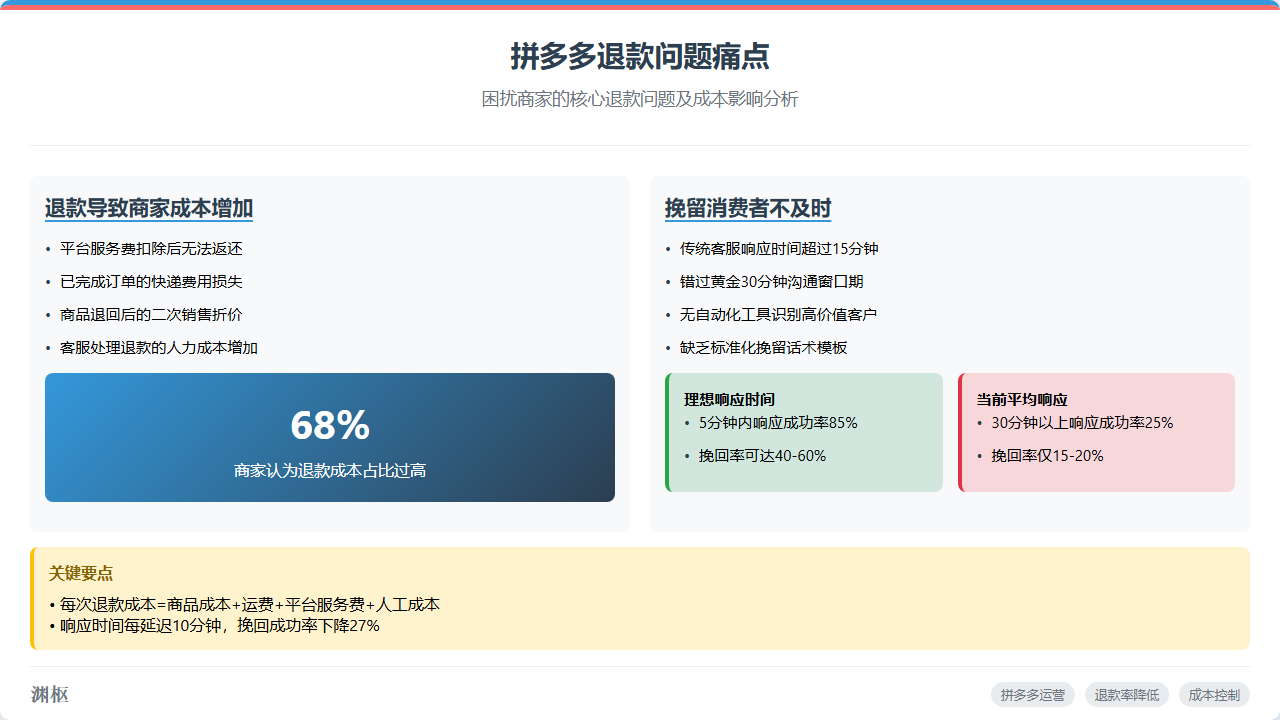The width and height of the screenshot is (1280, 720).
Task: Click the 成本控制 tag
Action: (1214, 695)
